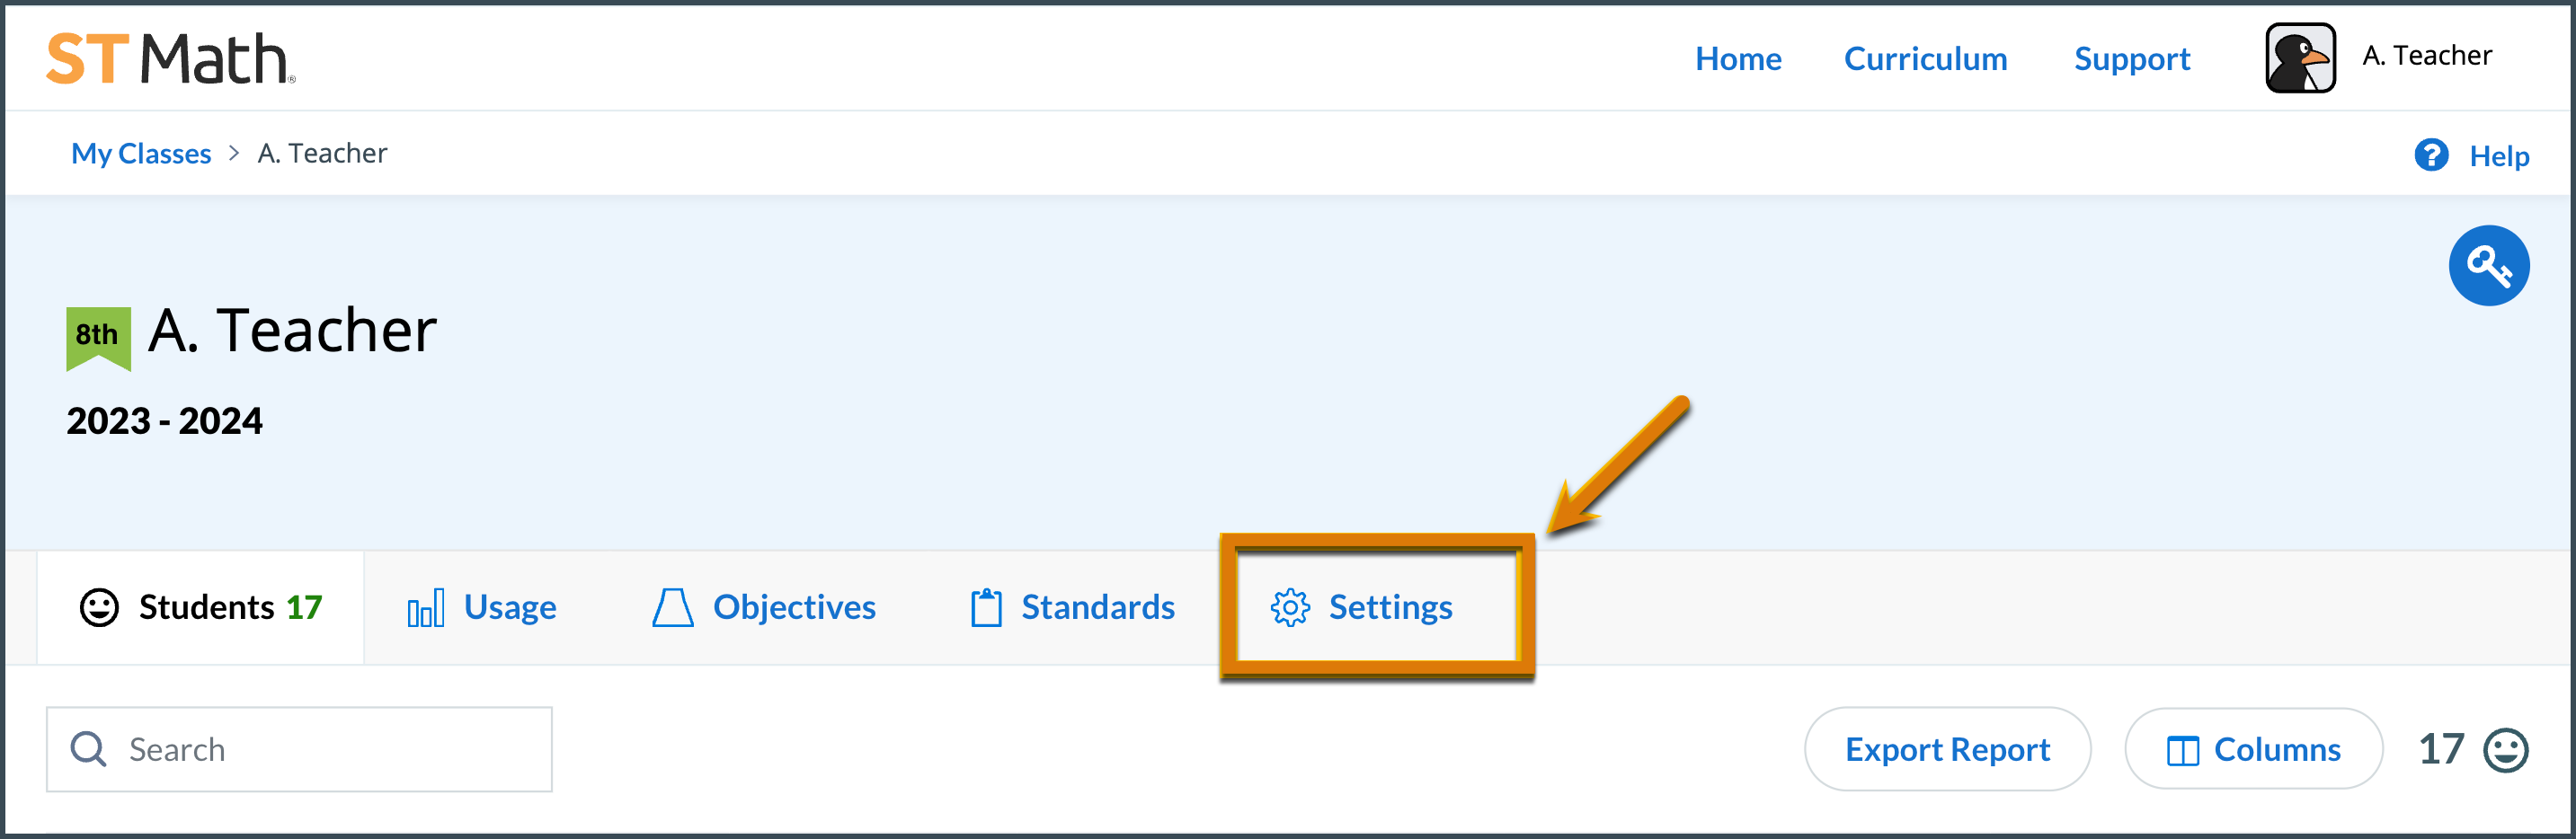
Task: Click the ST Math logo
Action: [171, 58]
